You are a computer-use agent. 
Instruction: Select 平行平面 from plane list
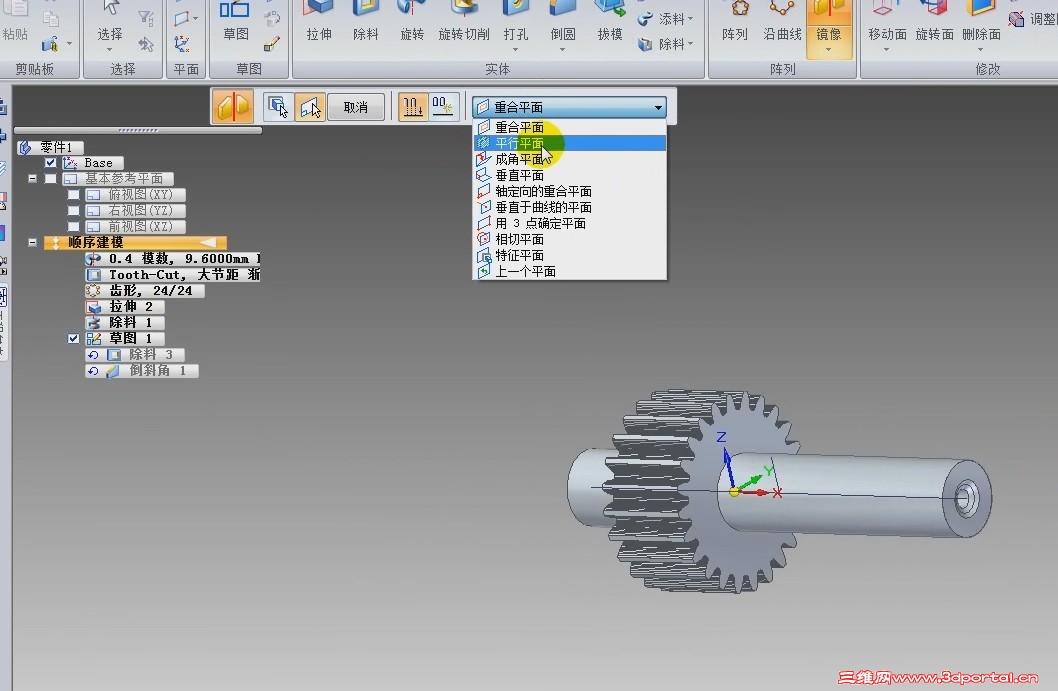click(569, 143)
